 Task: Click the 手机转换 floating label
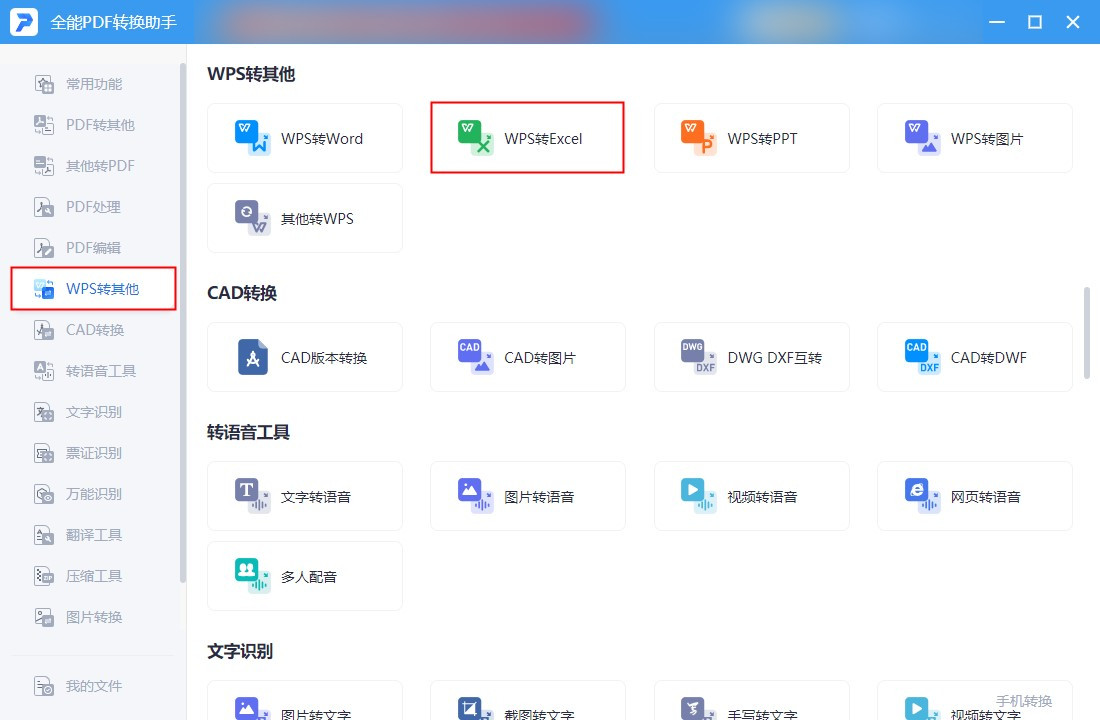[x=1024, y=701]
